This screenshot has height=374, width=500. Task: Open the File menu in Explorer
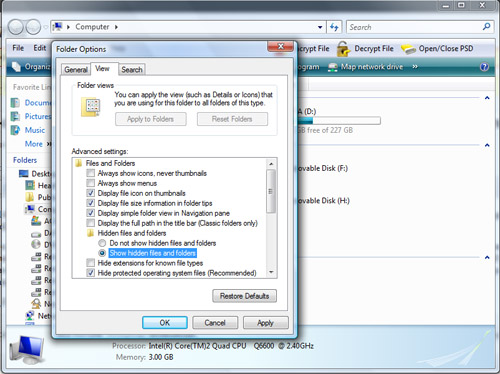click(x=18, y=48)
